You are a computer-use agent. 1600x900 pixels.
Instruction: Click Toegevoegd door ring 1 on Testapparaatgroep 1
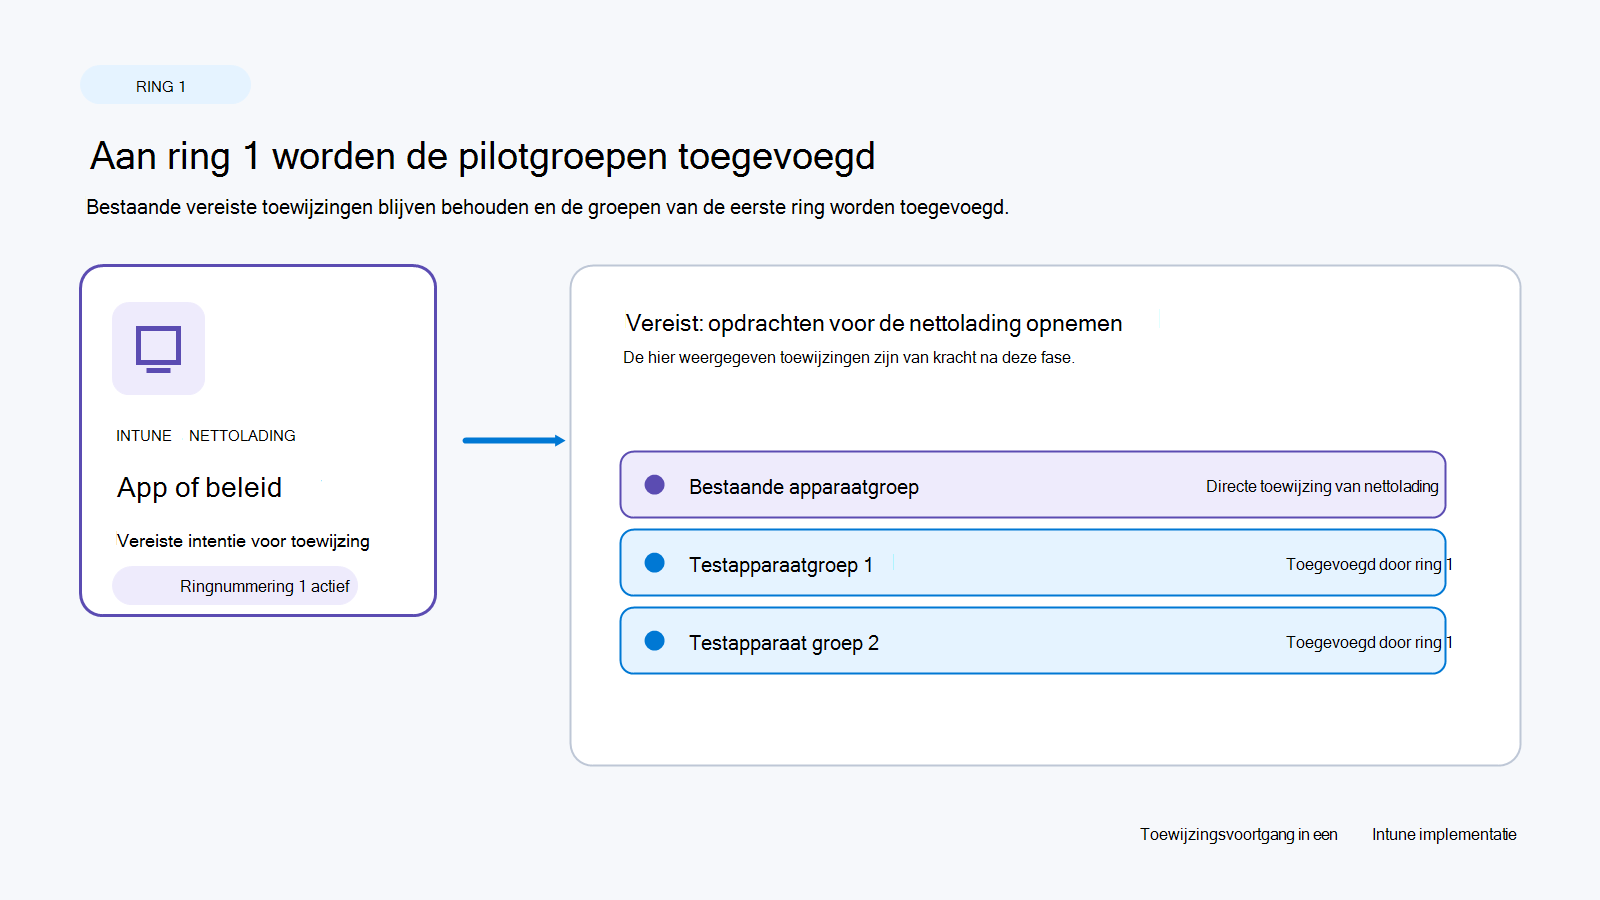(x=1369, y=564)
